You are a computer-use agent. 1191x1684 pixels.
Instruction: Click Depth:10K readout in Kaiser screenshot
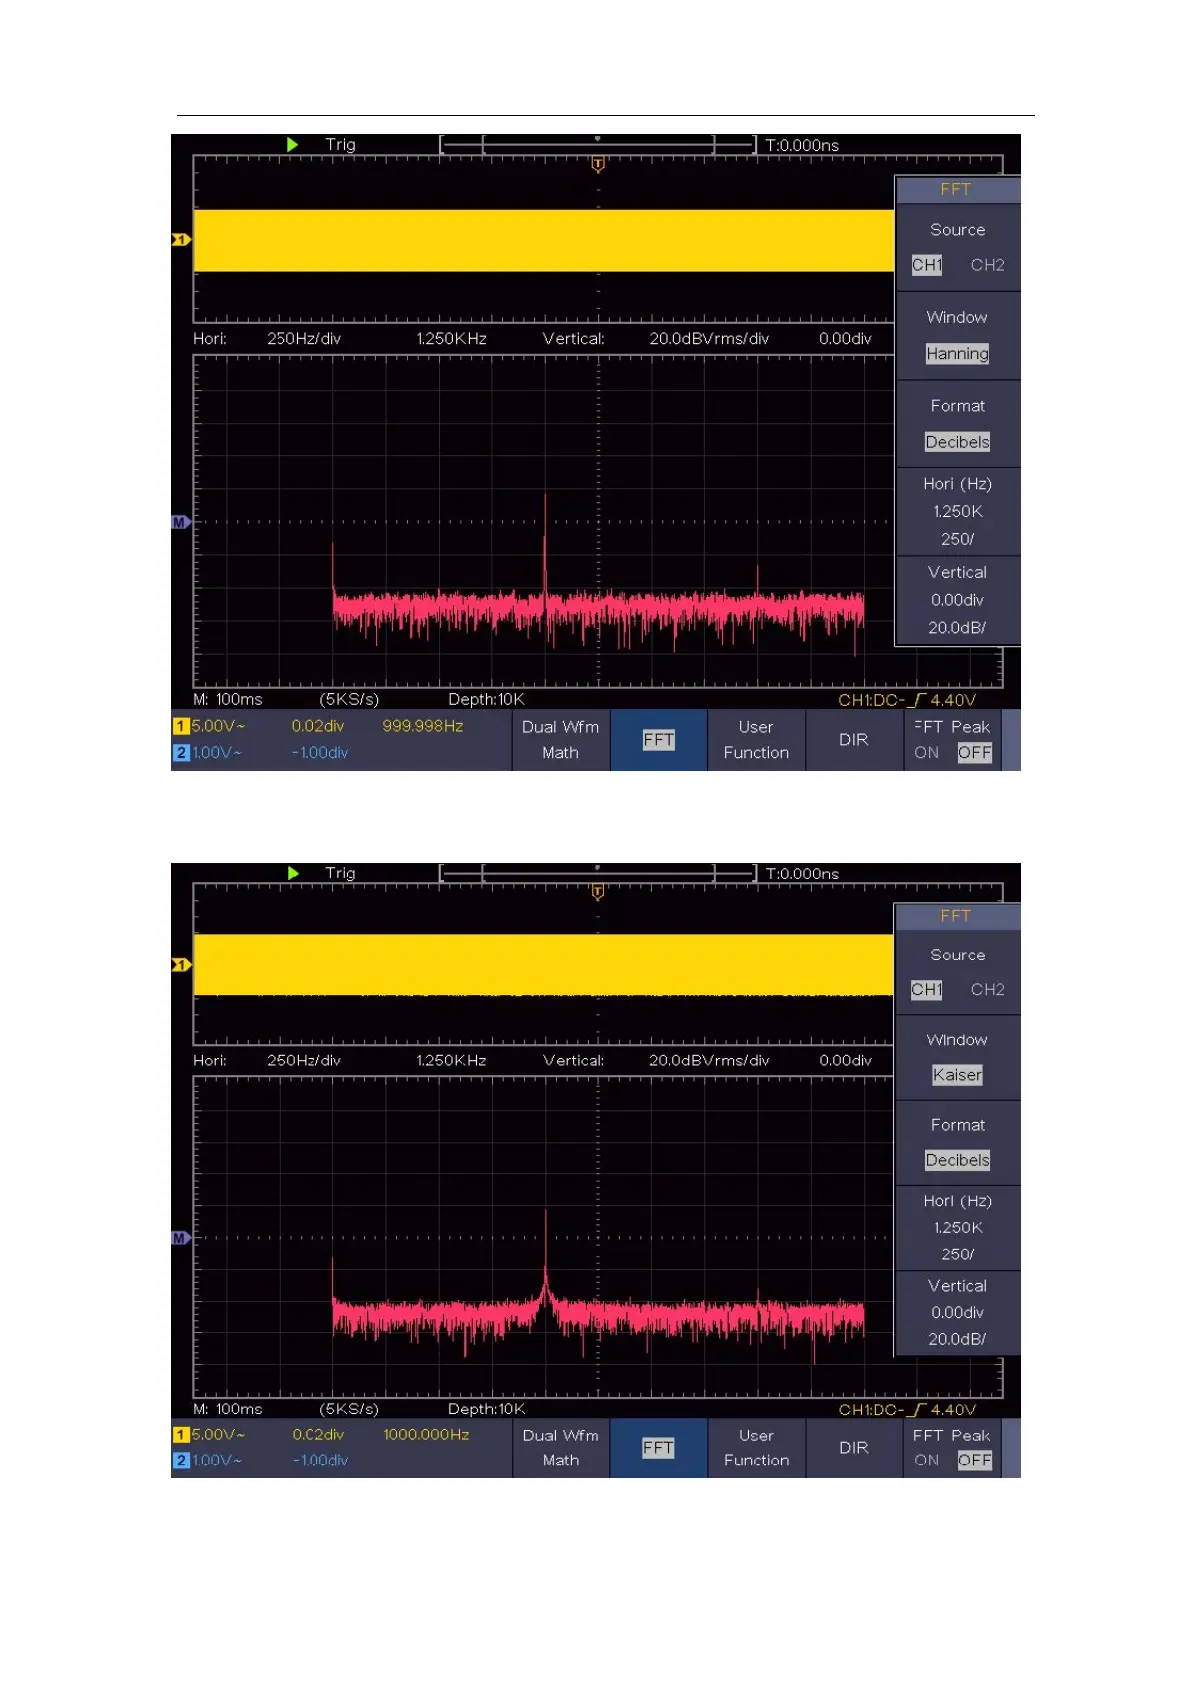pyautogui.click(x=486, y=1409)
